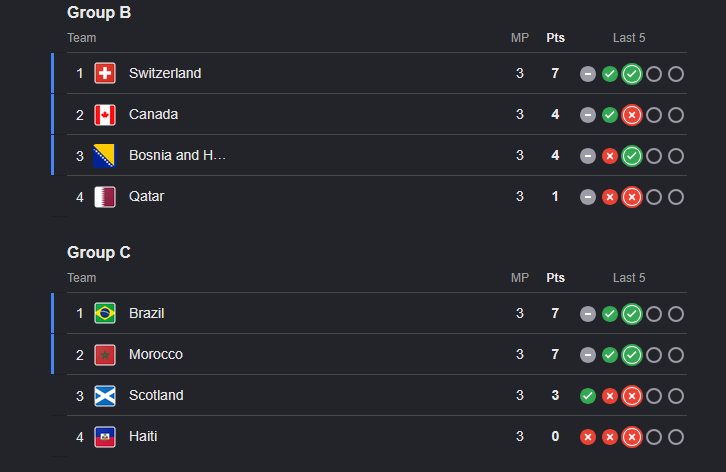This screenshot has width=726, height=472.
Task: Click the Bosnia and Herzegovina flag icon
Action: [x=105, y=155]
